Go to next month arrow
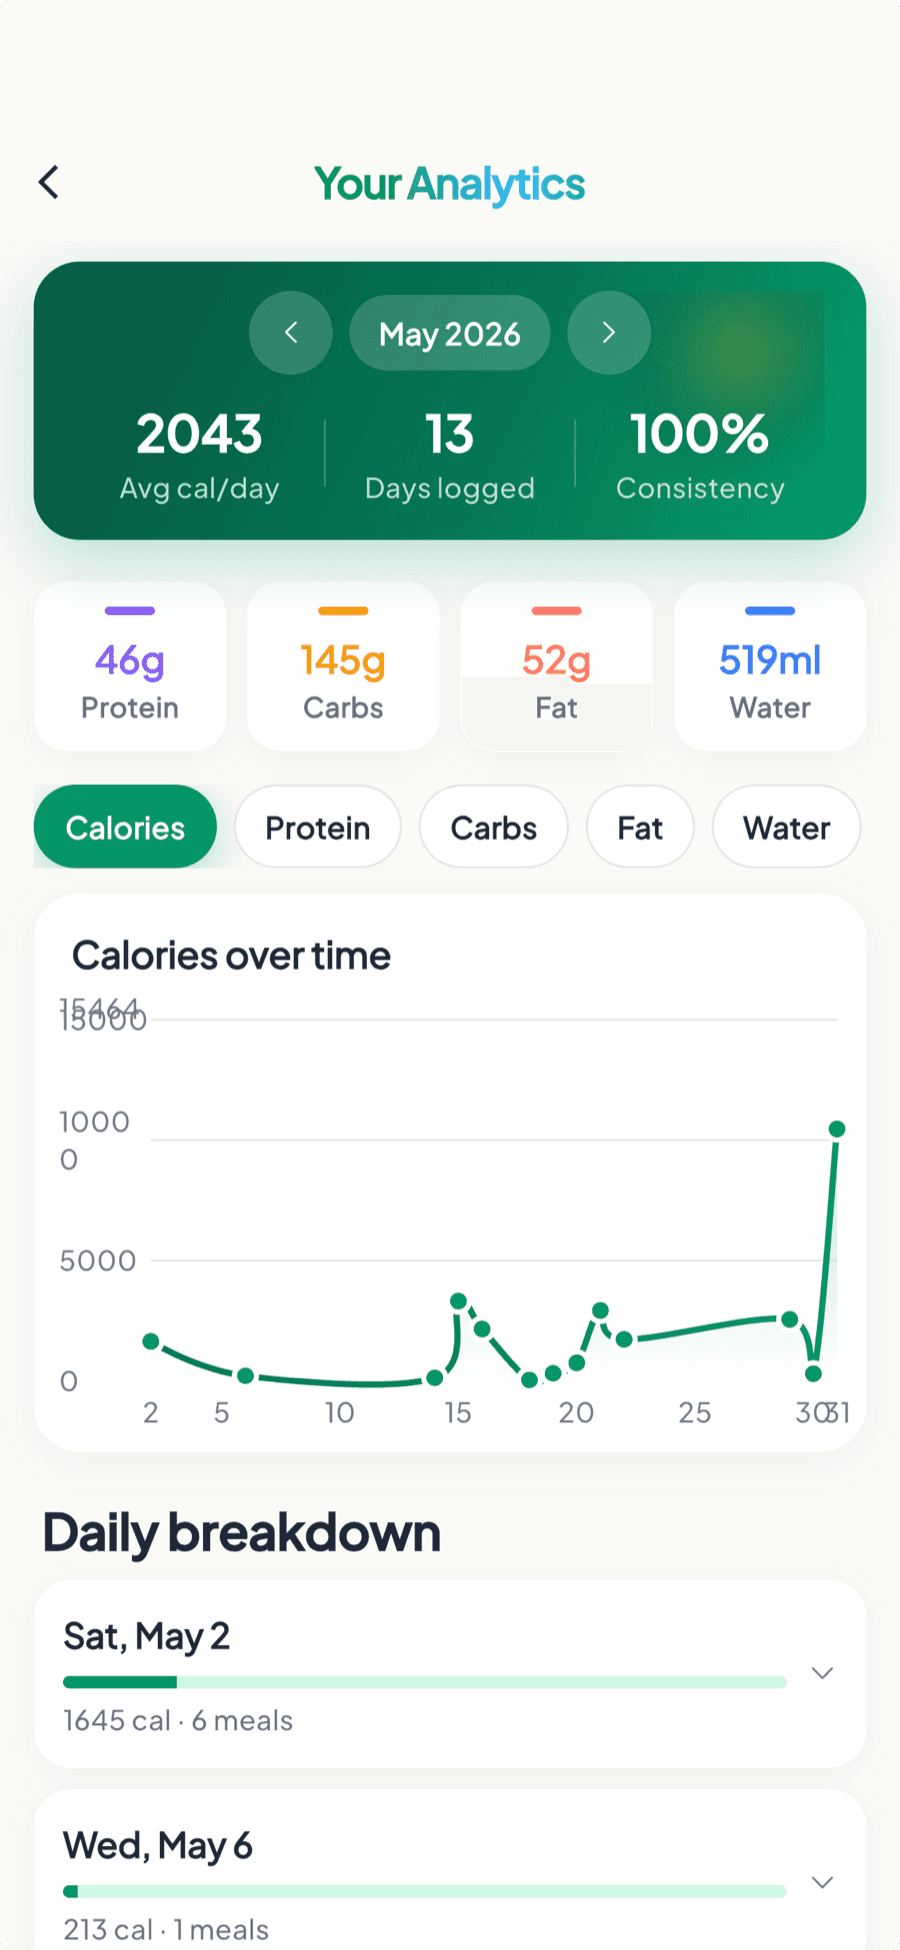The image size is (900, 1950). 609,333
